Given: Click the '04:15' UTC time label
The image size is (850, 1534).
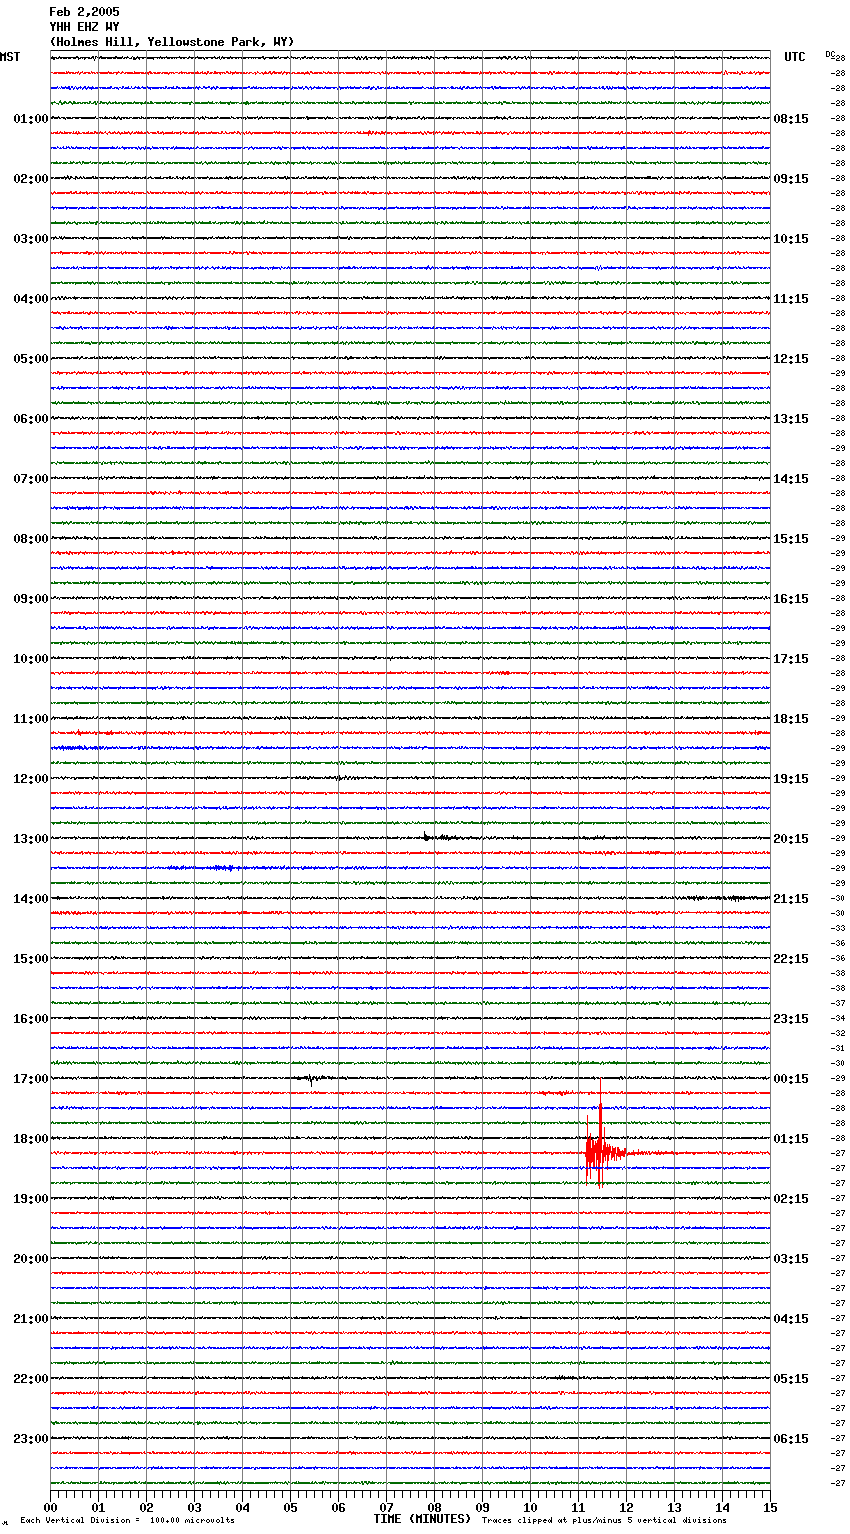Looking at the screenshot, I should 791,1319.
